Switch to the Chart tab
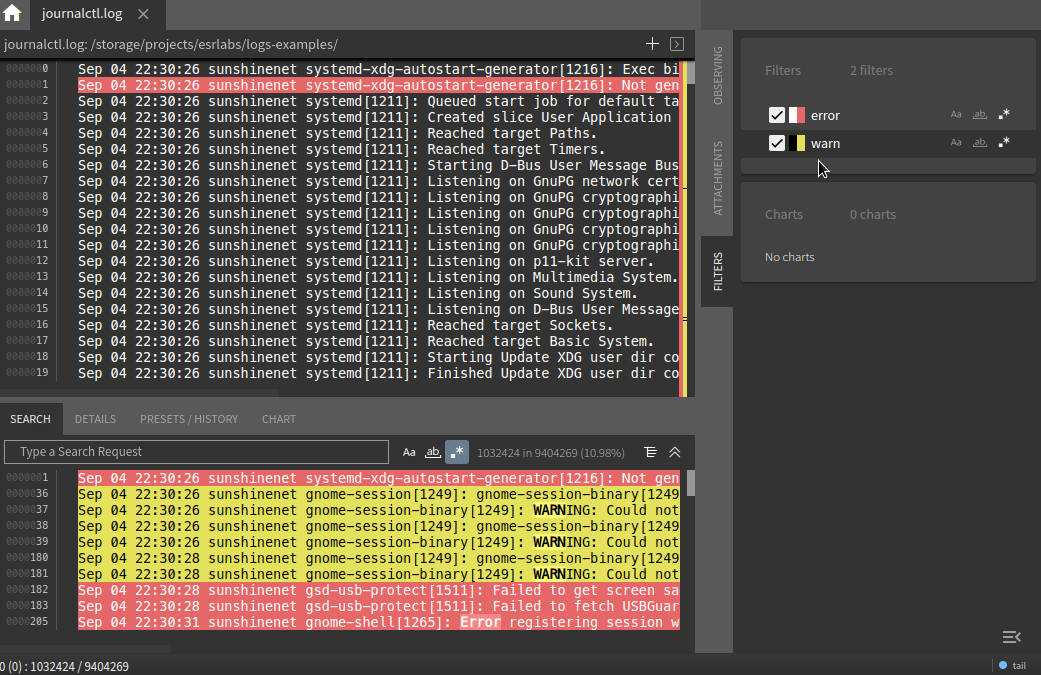The image size is (1041, 675). 279,419
